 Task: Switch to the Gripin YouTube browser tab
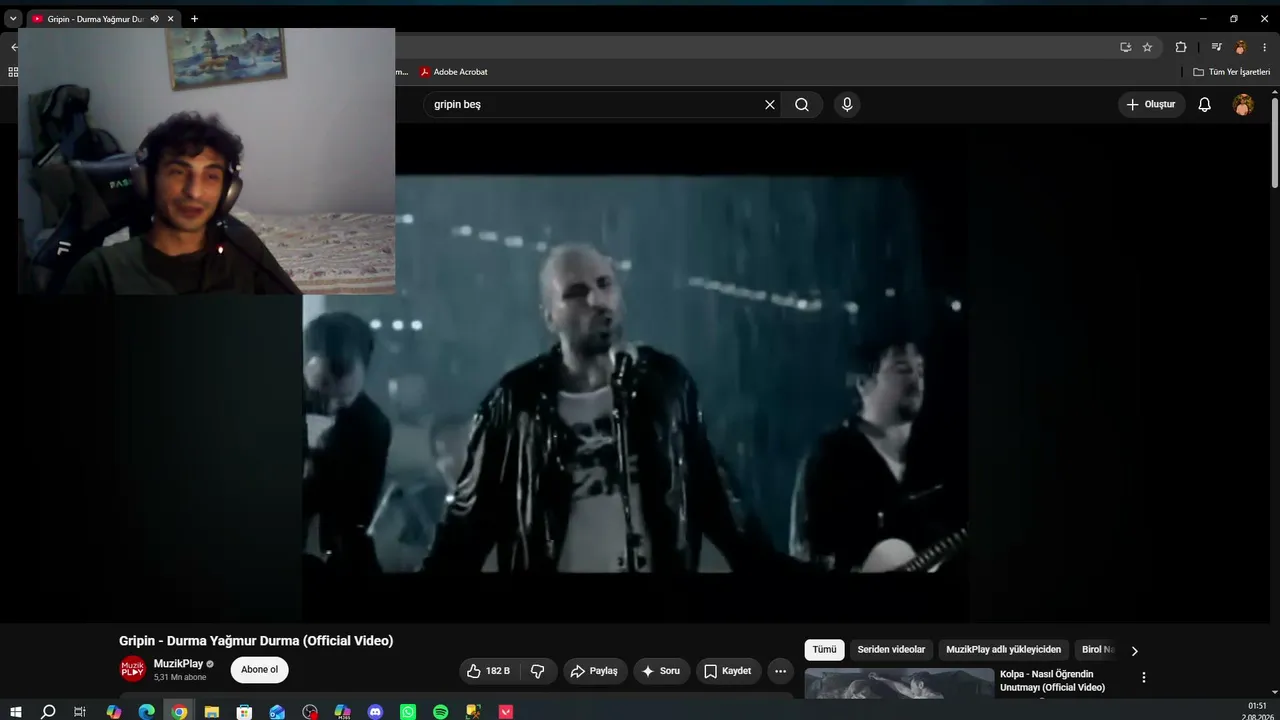coord(95,19)
